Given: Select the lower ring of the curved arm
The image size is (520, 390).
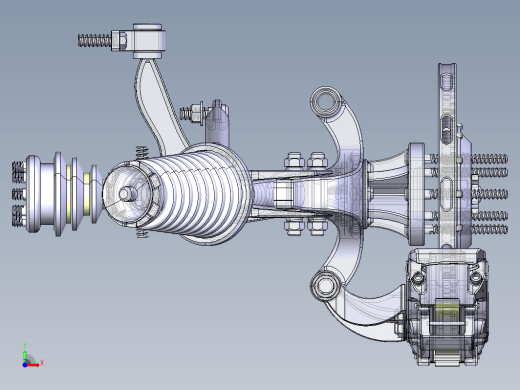Looking at the screenshot, I should 325,285.
